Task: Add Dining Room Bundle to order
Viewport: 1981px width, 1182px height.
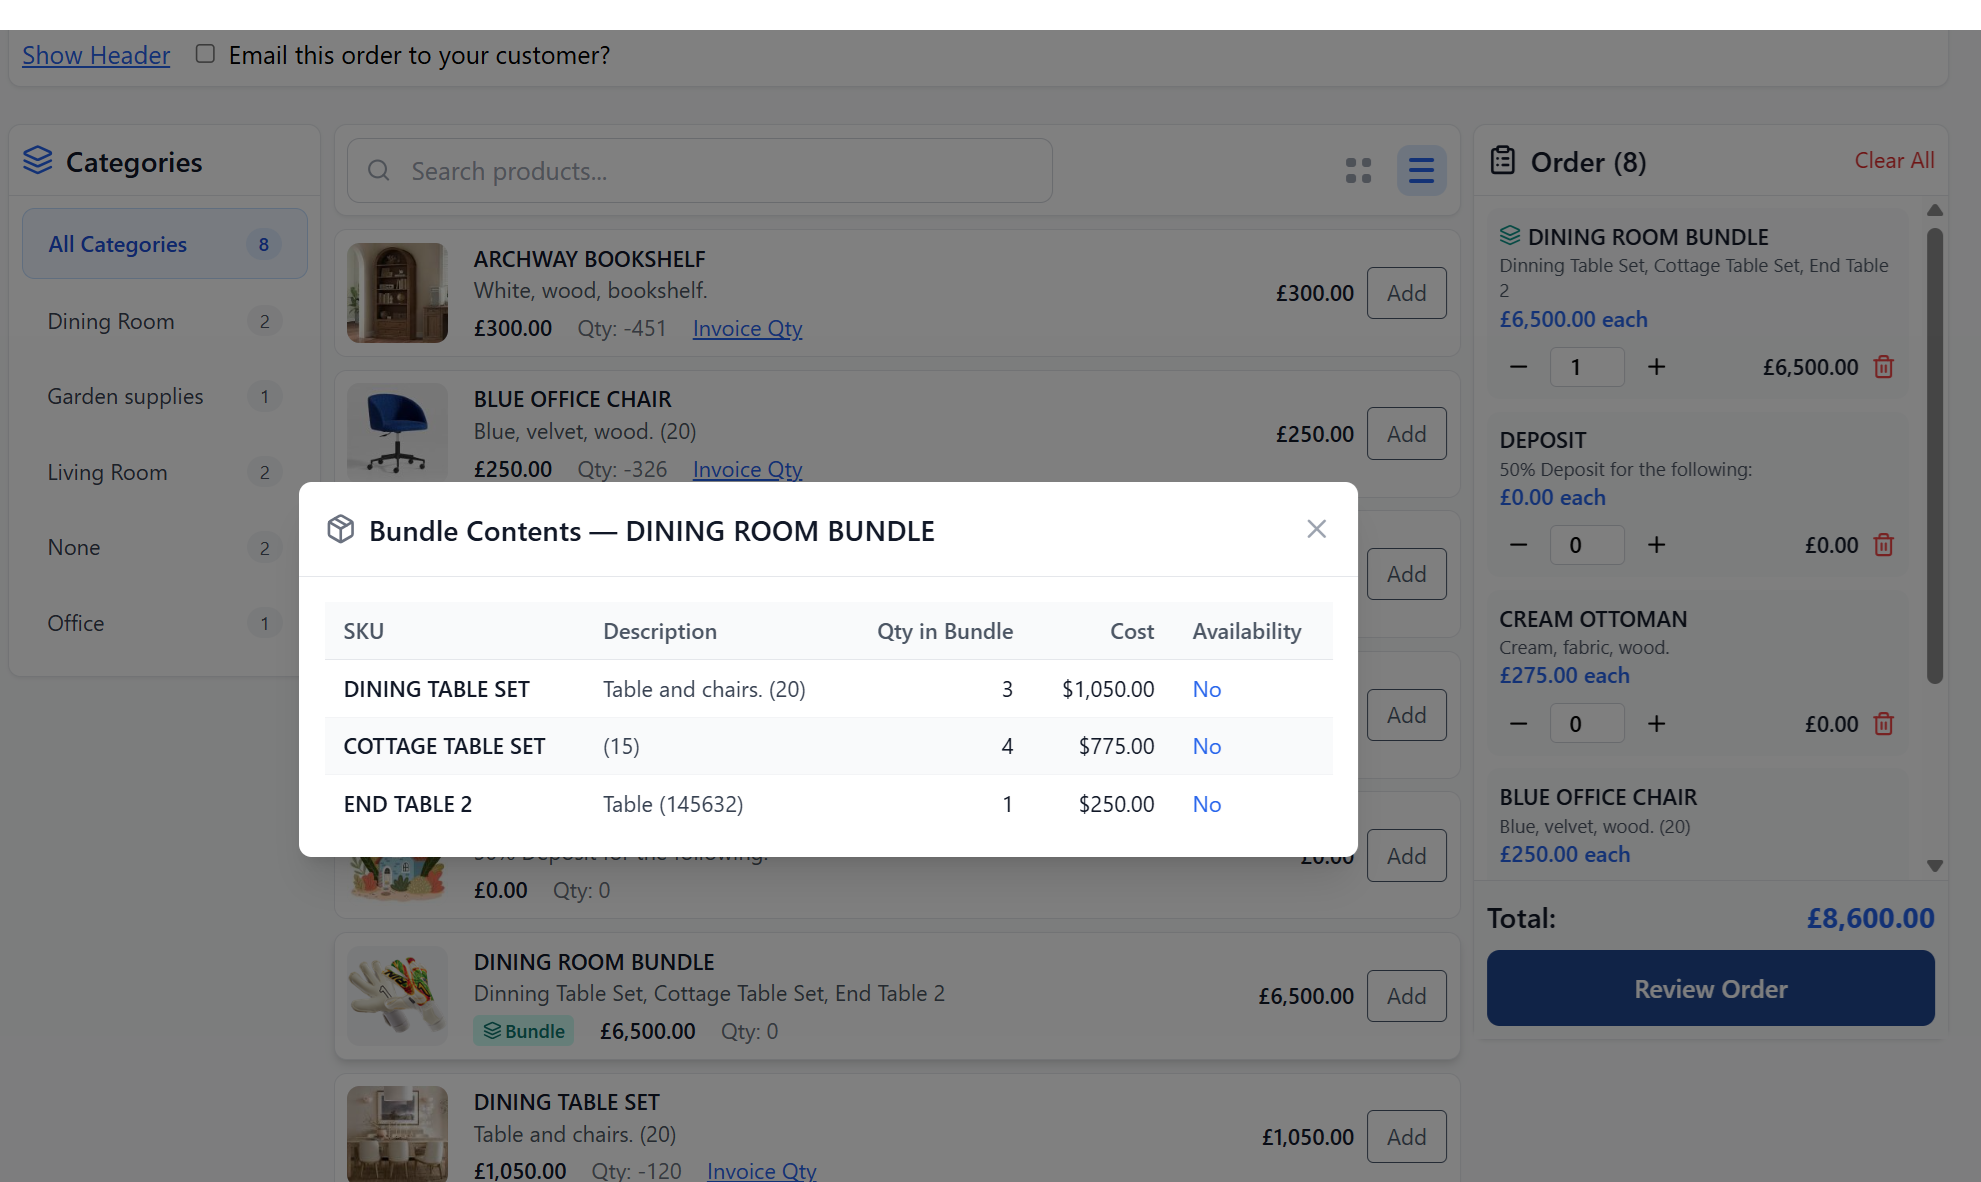Action: pos(1406,996)
